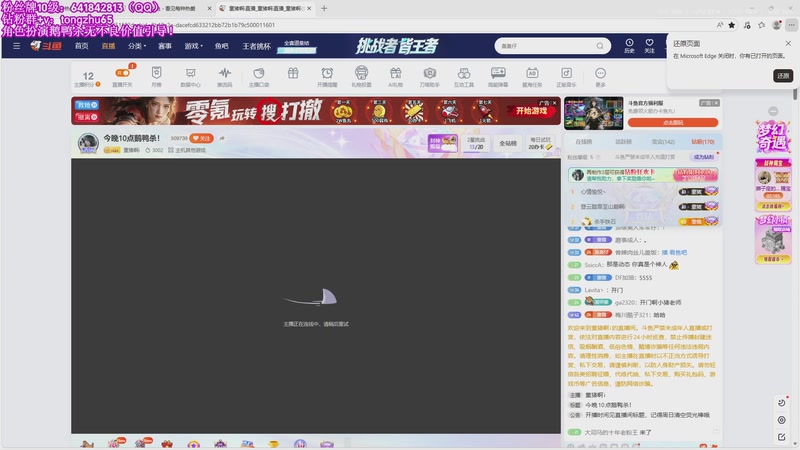800x450 pixels.
Task: Open 每日试玩 button in room header
Action: click(x=540, y=143)
